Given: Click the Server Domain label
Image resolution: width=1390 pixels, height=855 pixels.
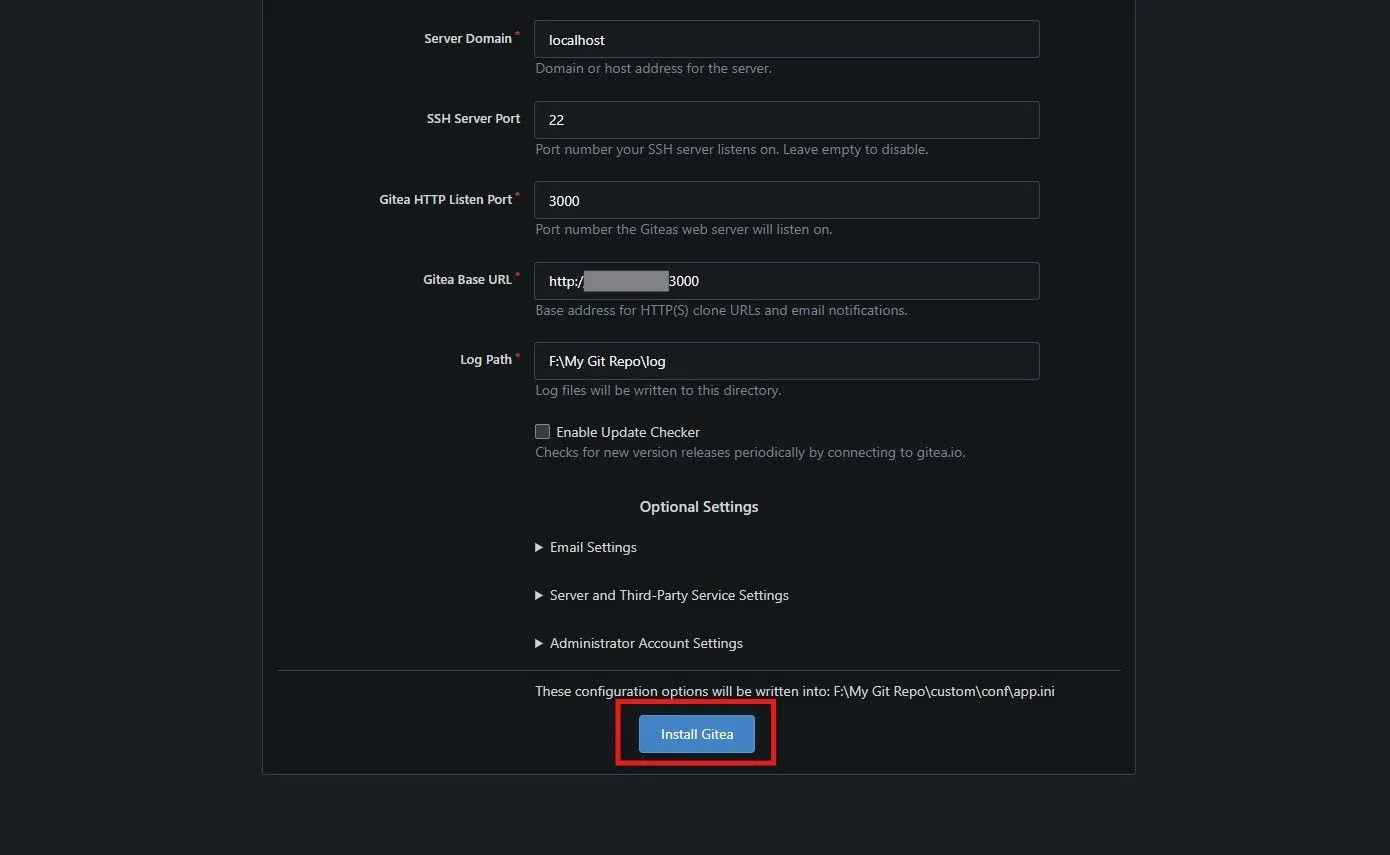Looking at the screenshot, I should [x=468, y=38].
